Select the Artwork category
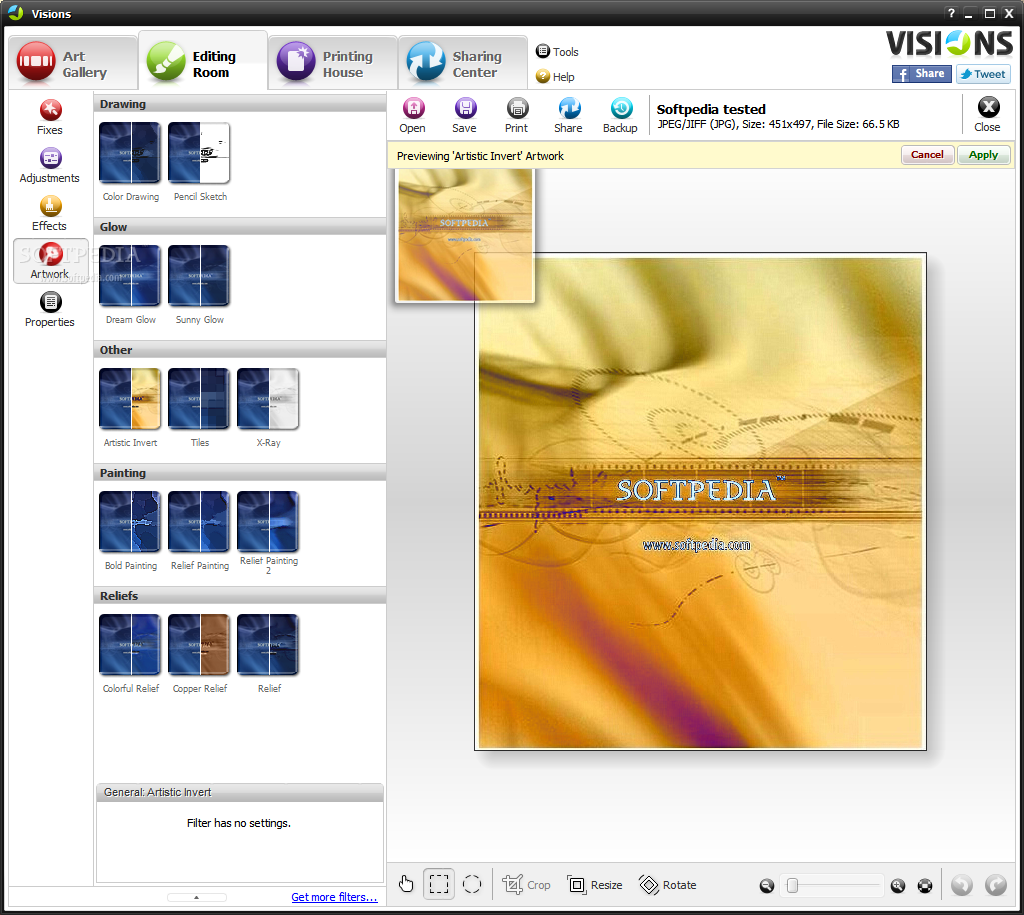Viewport: 1024px width, 915px height. click(50, 261)
